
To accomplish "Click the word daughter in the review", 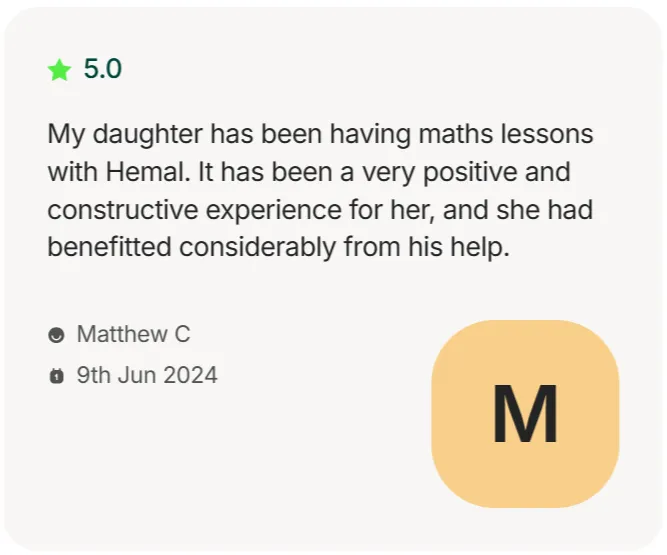I will tap(148, 135).
